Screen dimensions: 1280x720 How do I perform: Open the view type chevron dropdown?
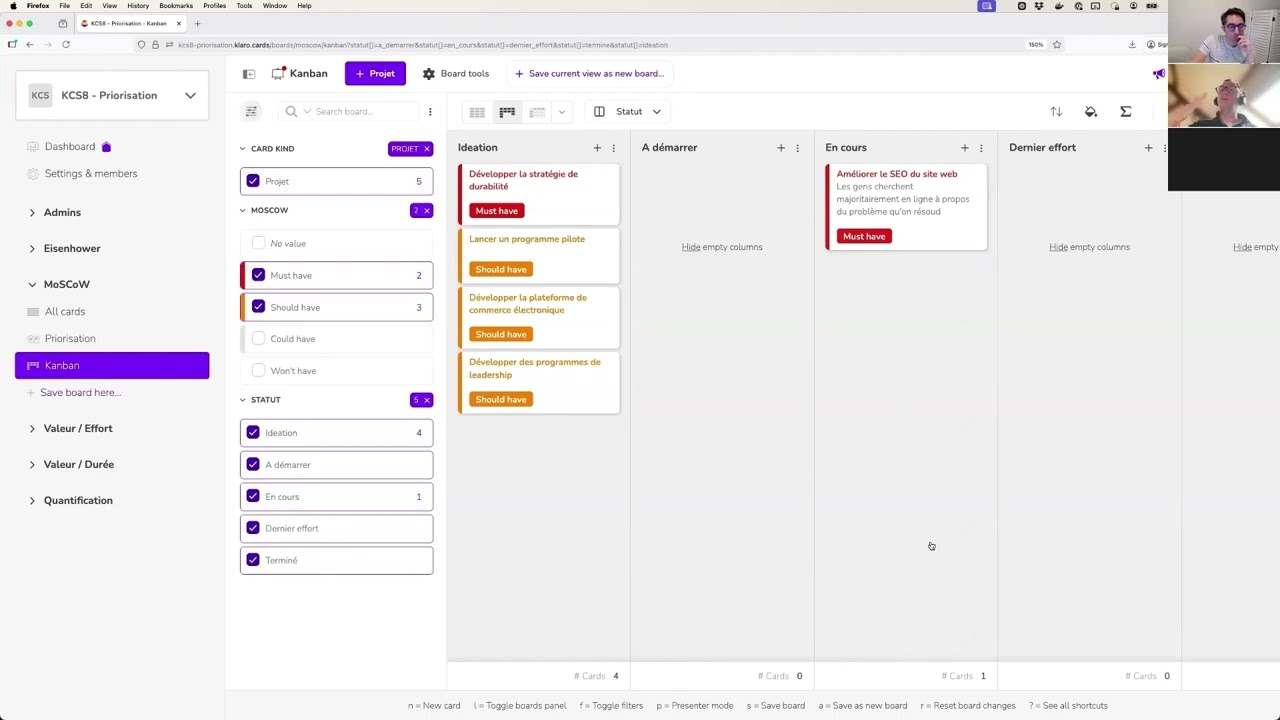562,112
